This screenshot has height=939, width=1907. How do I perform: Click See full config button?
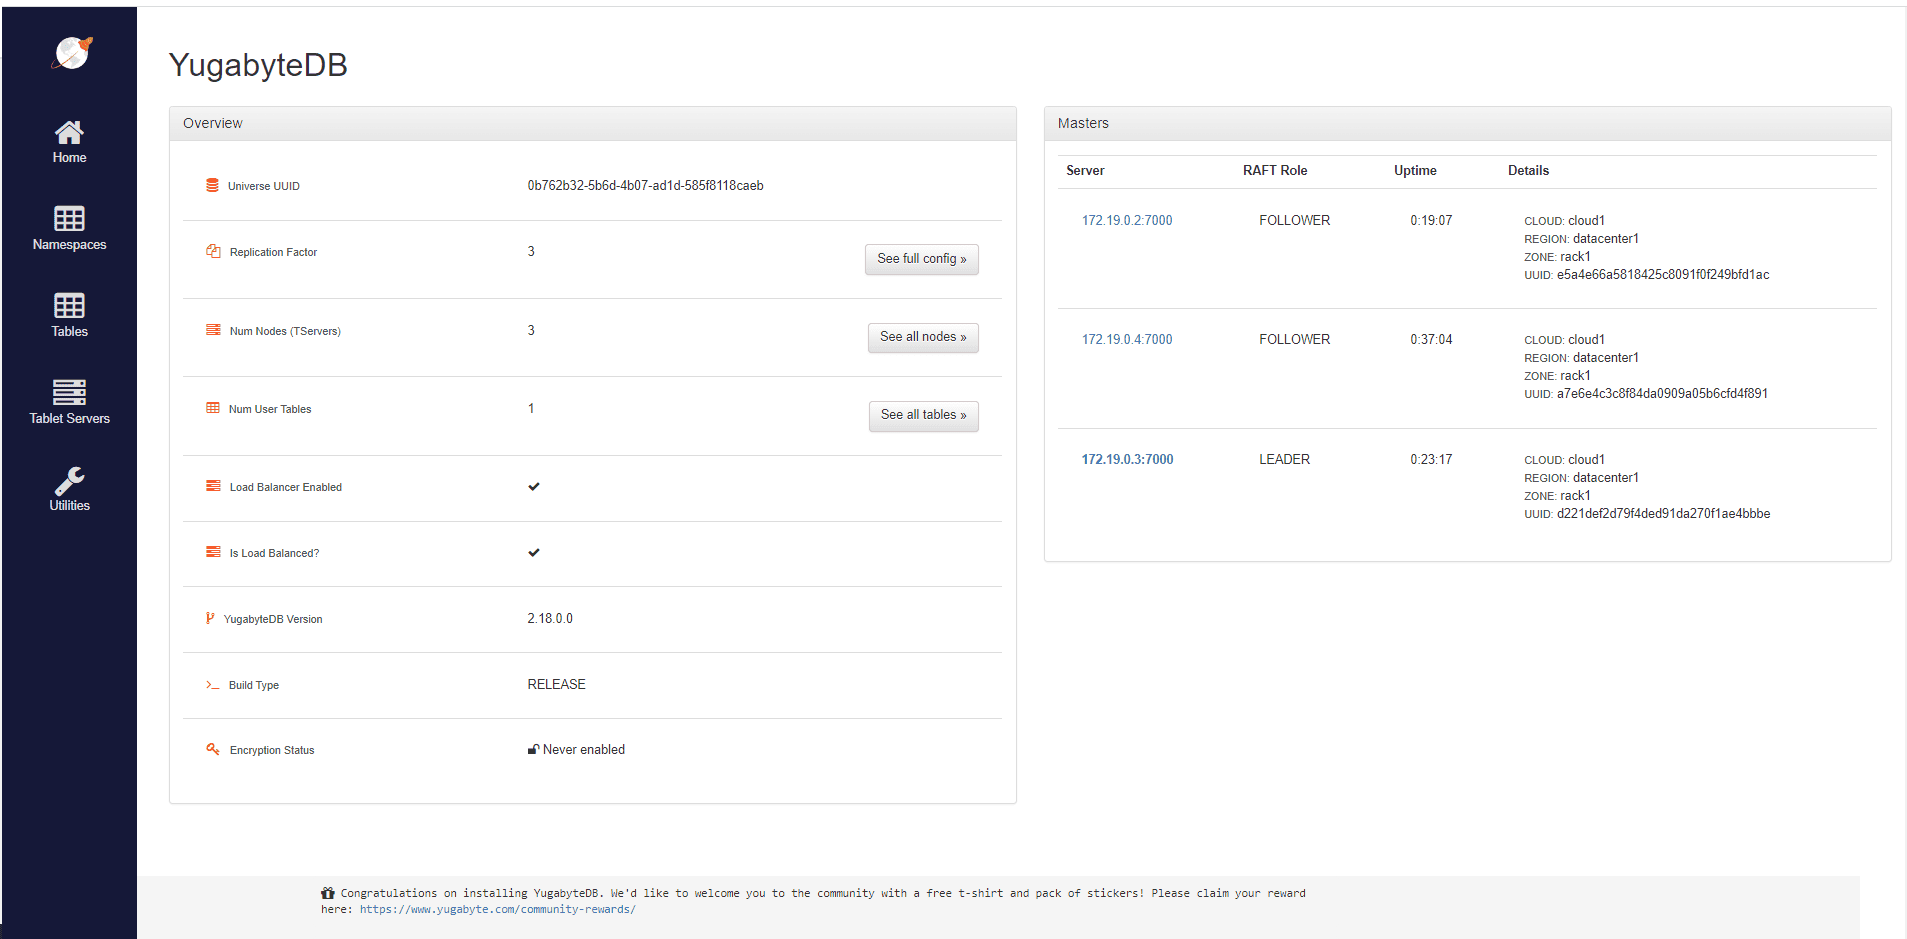pos(922,259)
